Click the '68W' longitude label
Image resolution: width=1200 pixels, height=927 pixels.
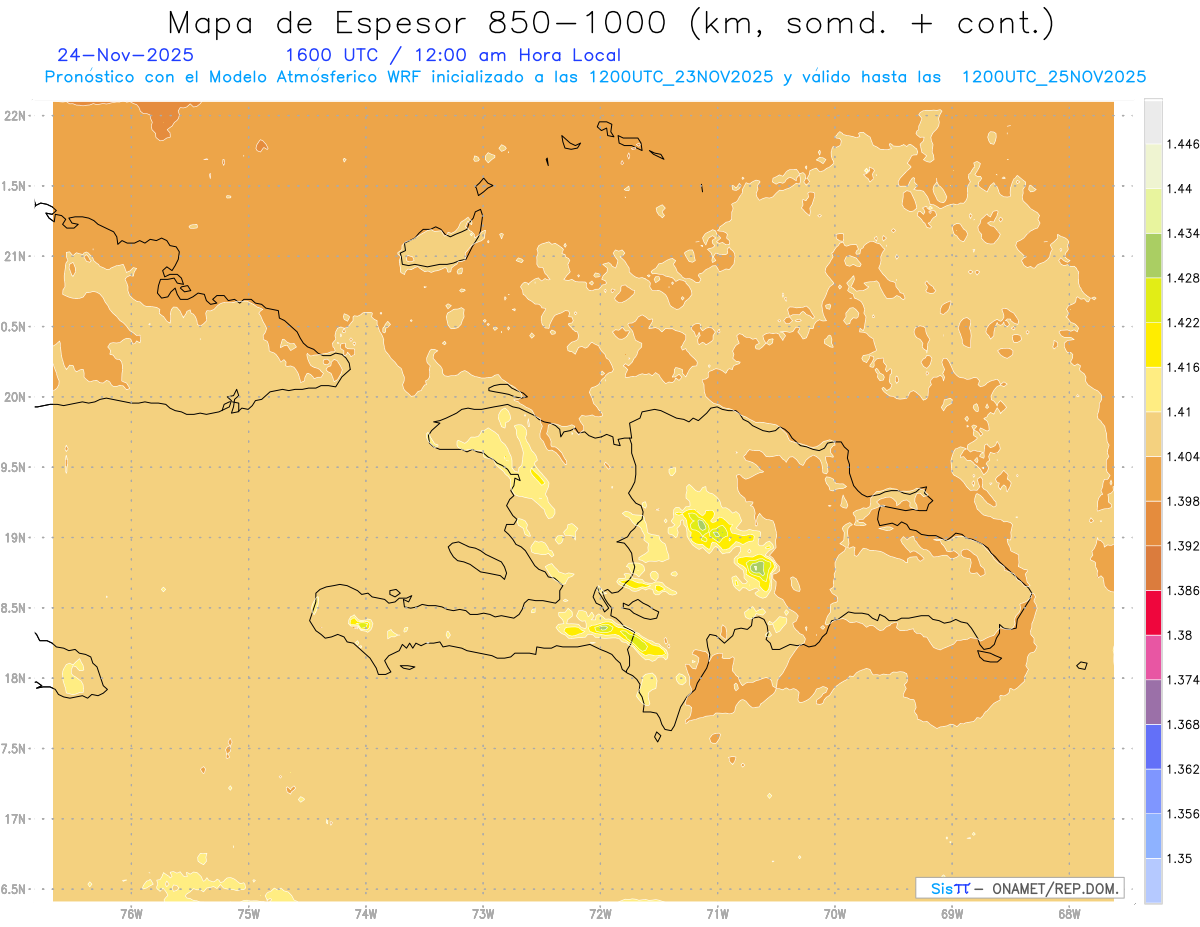point(1069,914)
